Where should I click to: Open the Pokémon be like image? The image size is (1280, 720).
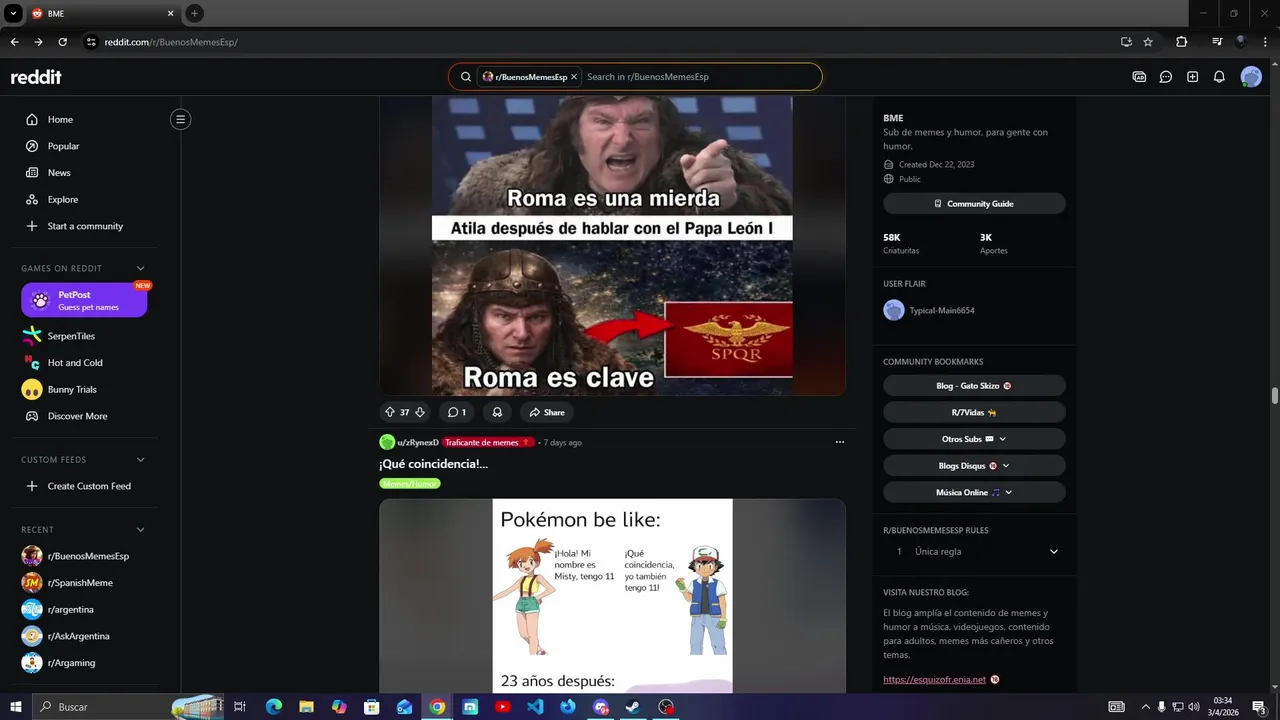point(612,596)
